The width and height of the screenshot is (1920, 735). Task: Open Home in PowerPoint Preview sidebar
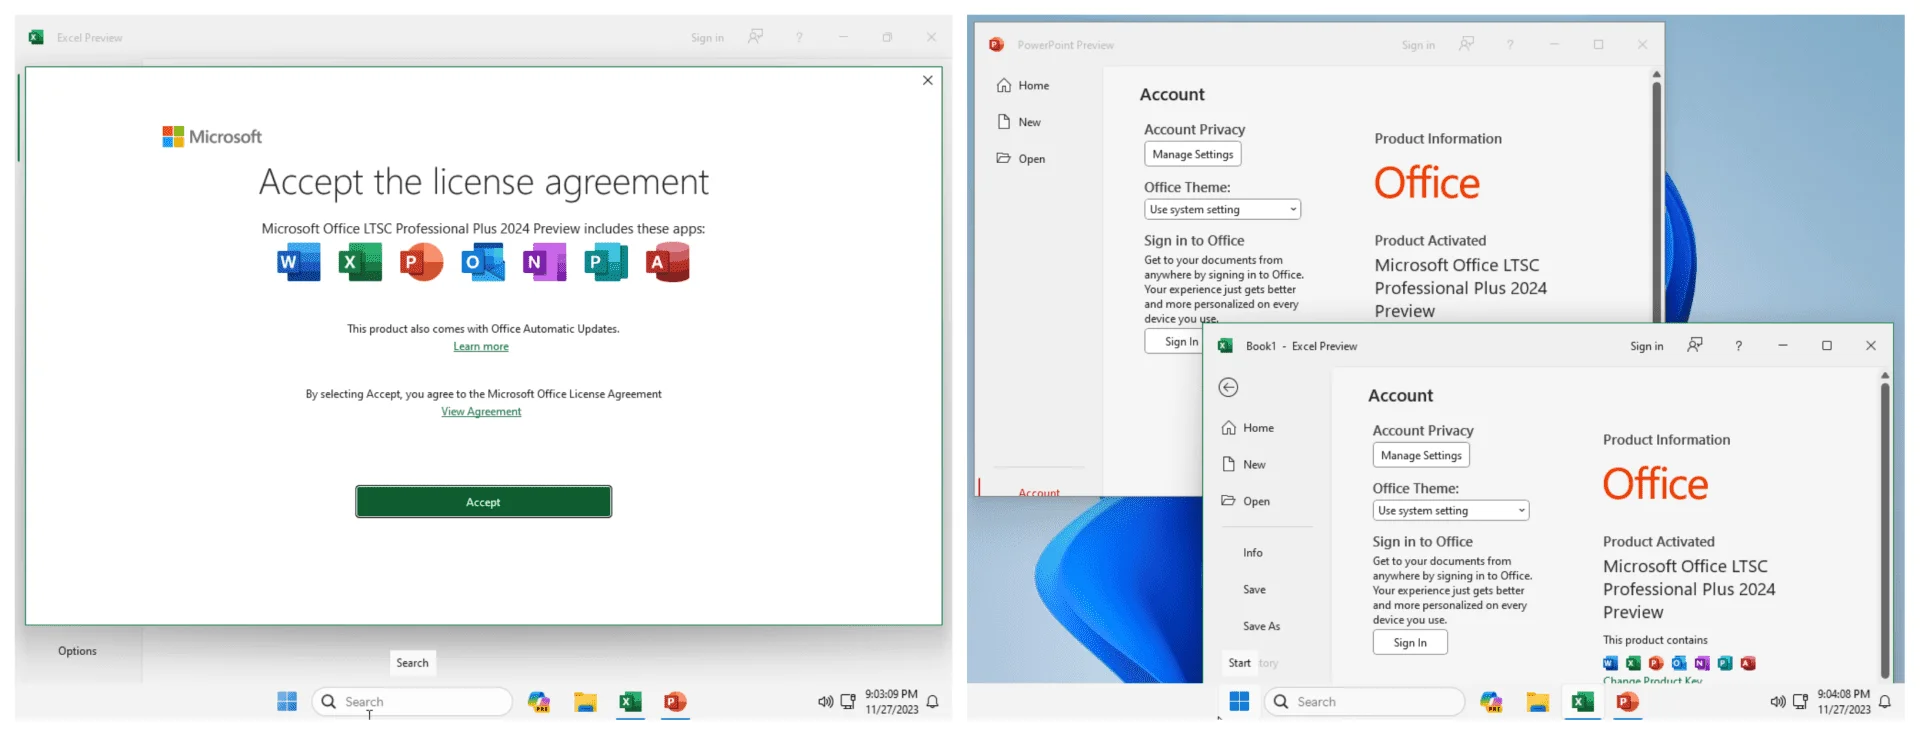click(x=1023, y=86)
